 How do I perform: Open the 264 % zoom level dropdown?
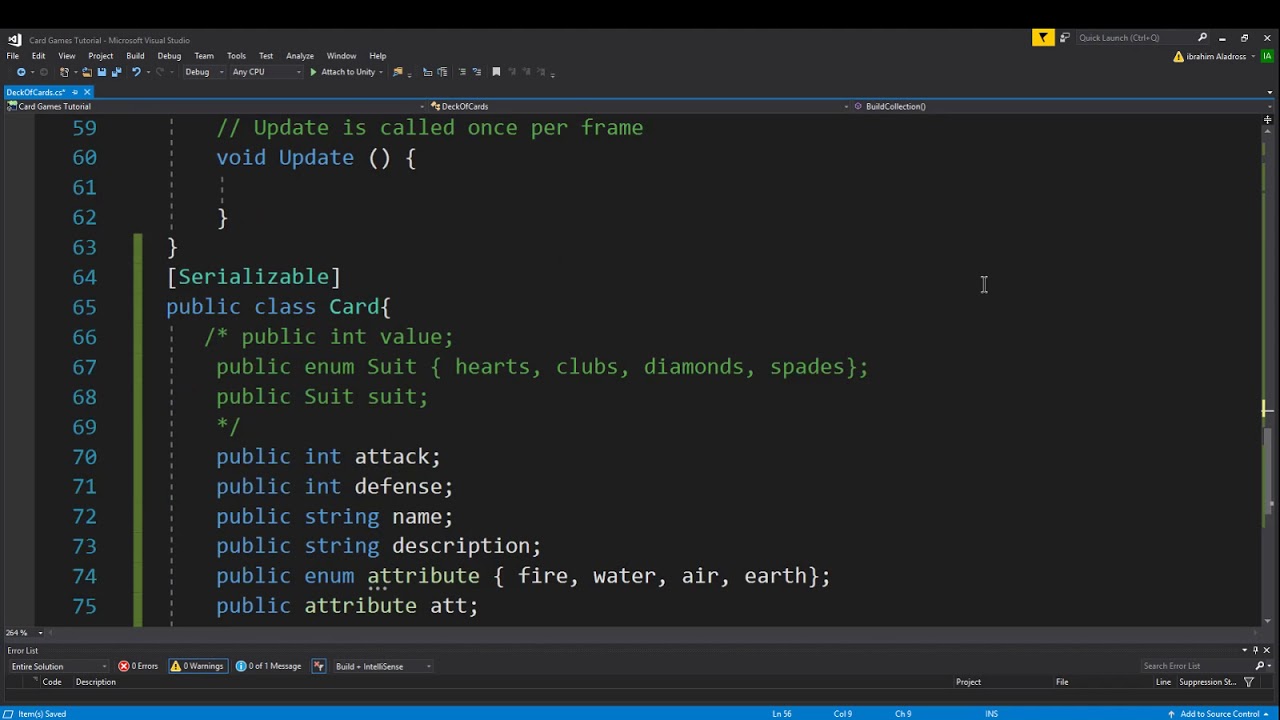click(x=24, y=632)
